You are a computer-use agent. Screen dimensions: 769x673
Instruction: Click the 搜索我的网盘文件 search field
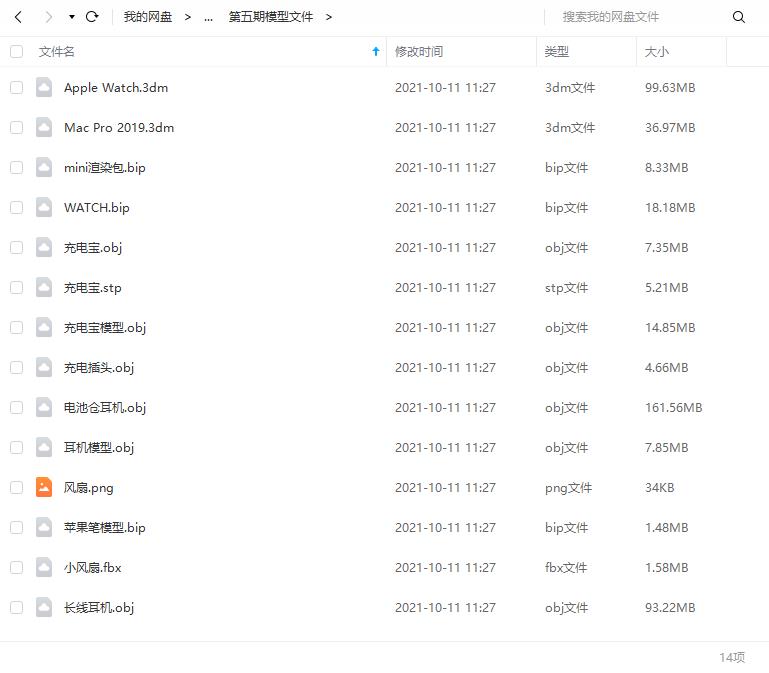pos(640,17)
